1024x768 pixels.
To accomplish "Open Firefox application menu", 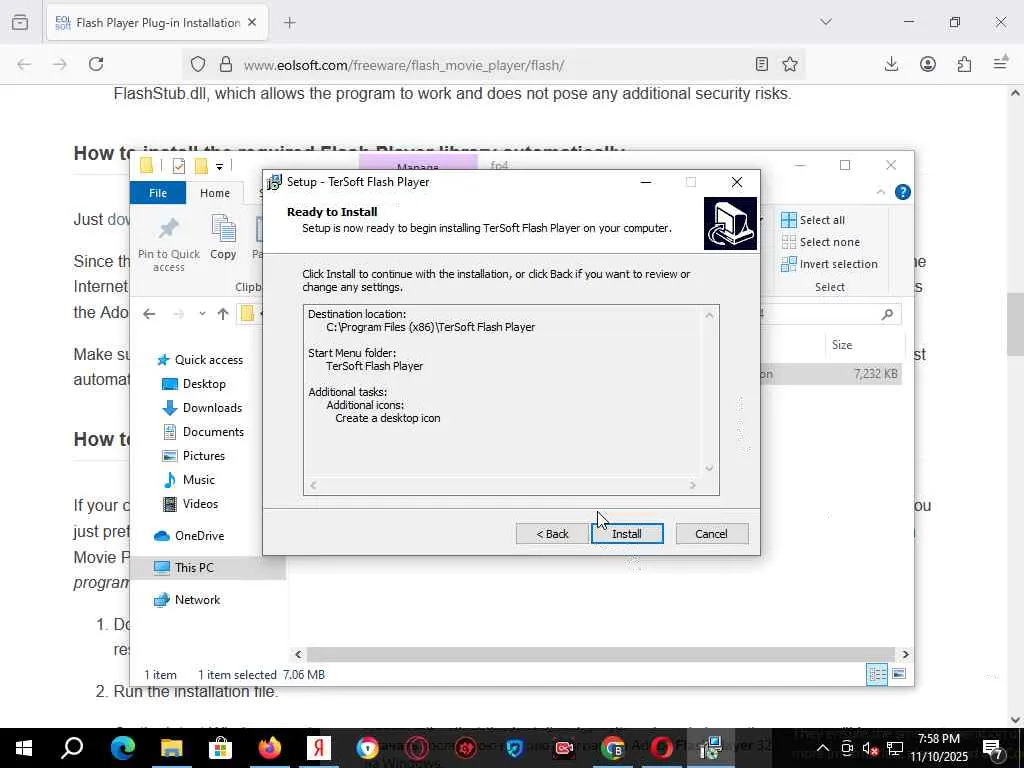I will click(1000, 64).
